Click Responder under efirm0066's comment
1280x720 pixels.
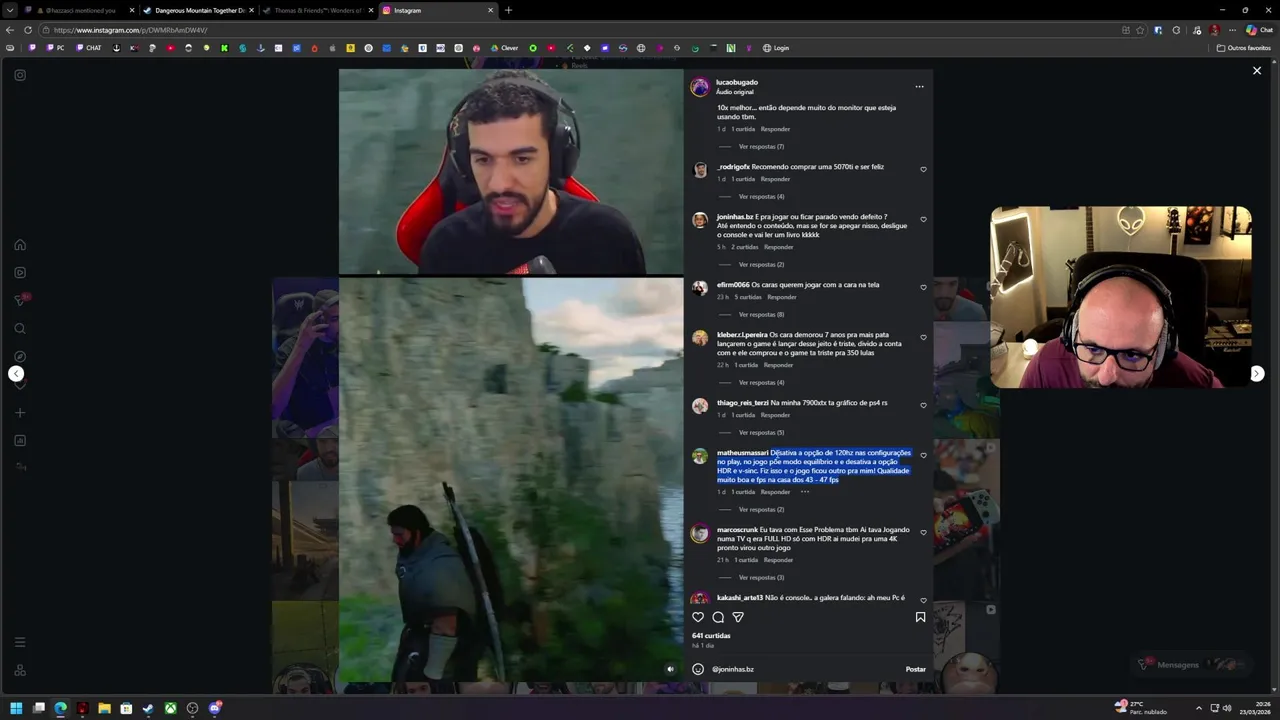(x=782, y=297)
